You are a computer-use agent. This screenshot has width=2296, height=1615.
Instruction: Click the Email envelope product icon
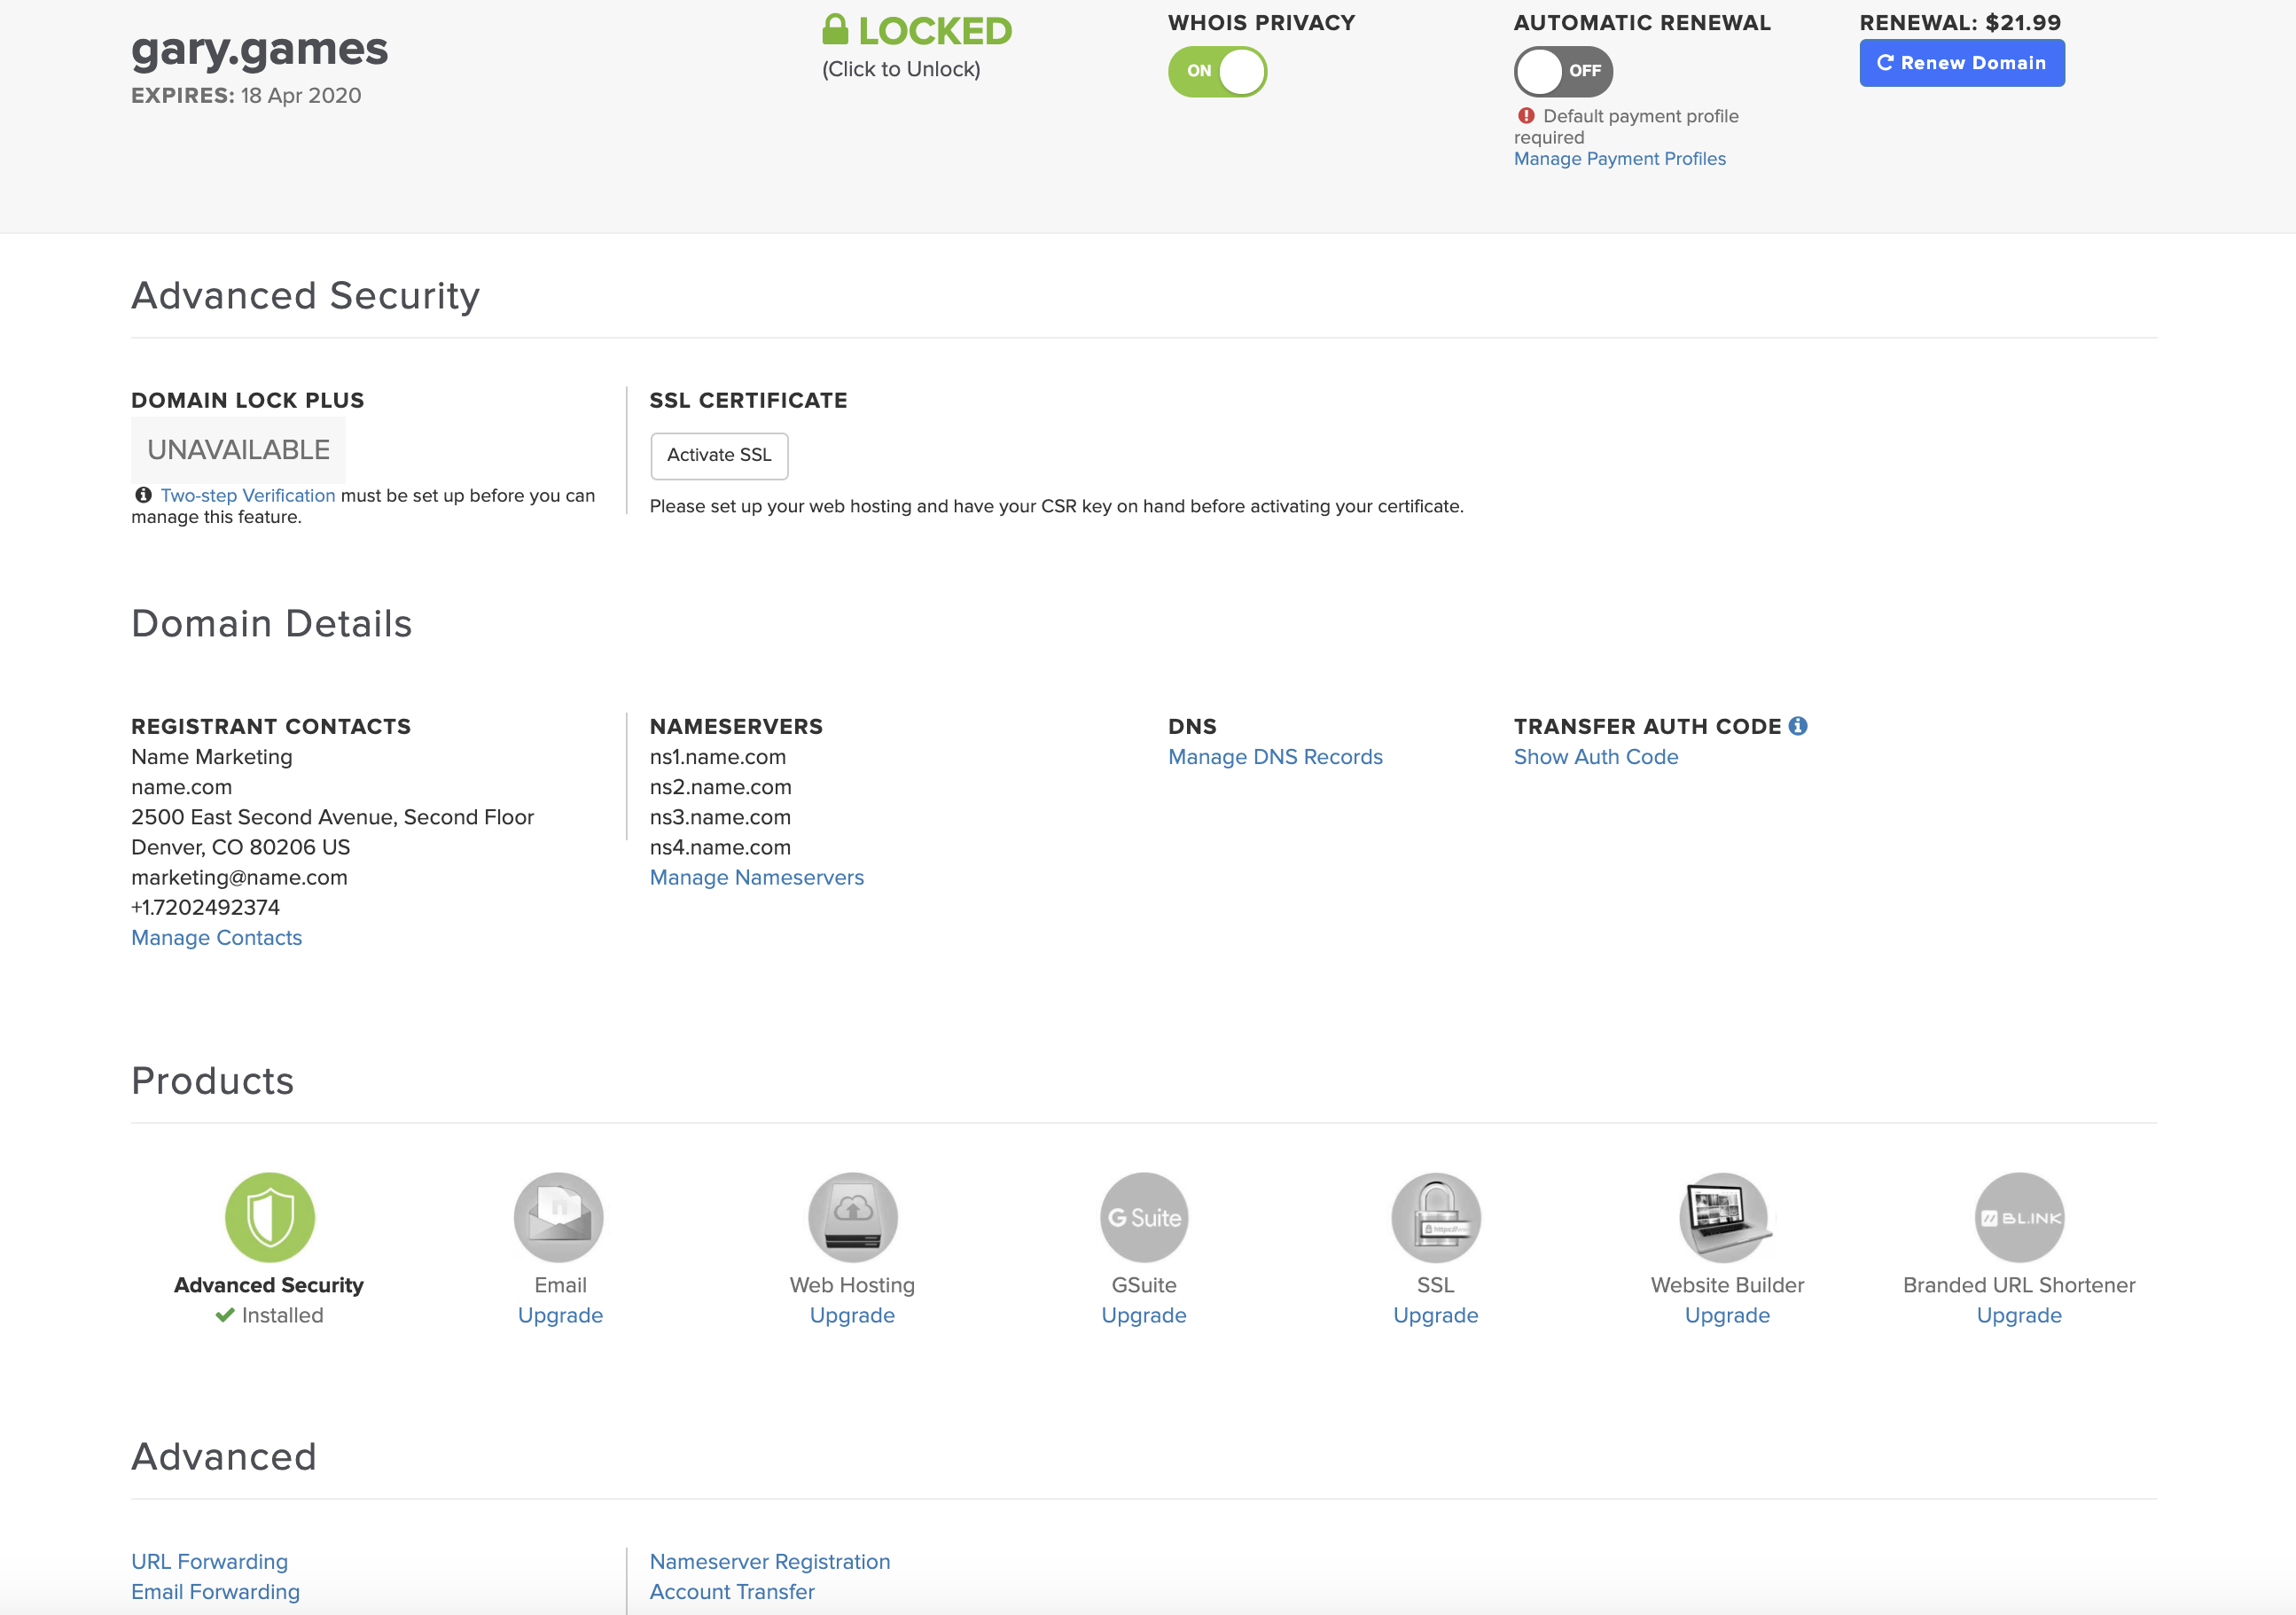click(559, 1217)
